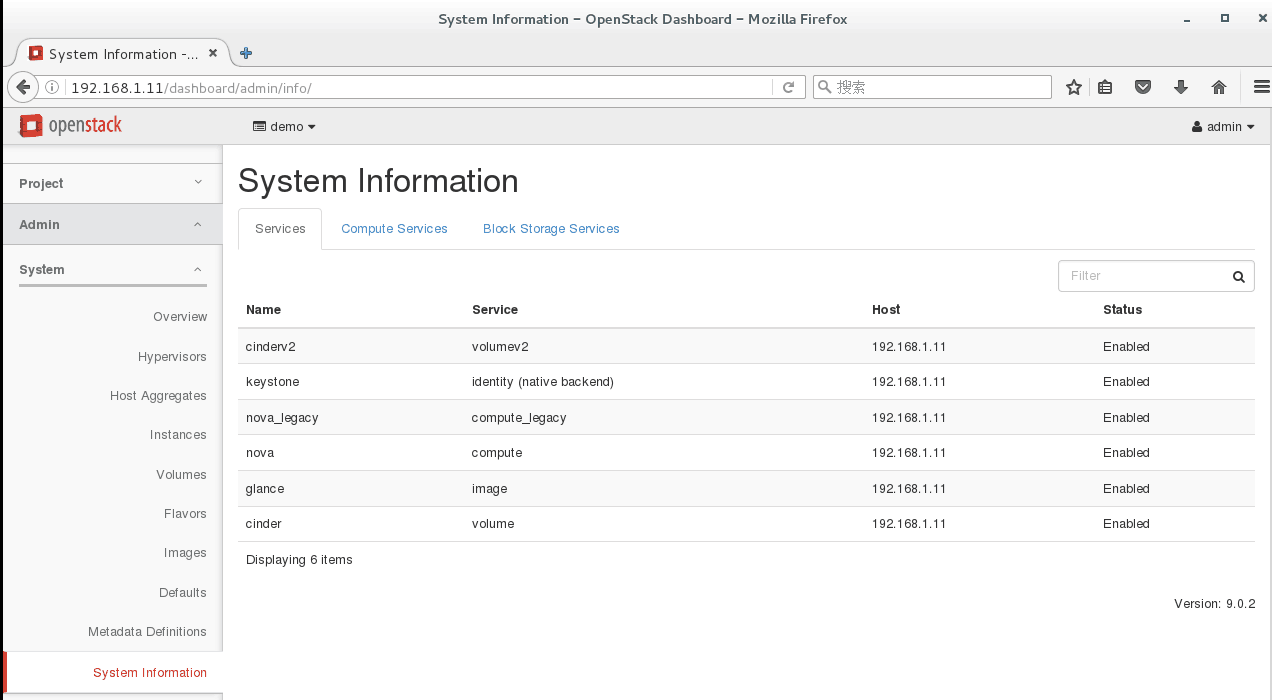1272x700 pixels.
Task: Open a new browser tab
Action: tap(246, 54)
